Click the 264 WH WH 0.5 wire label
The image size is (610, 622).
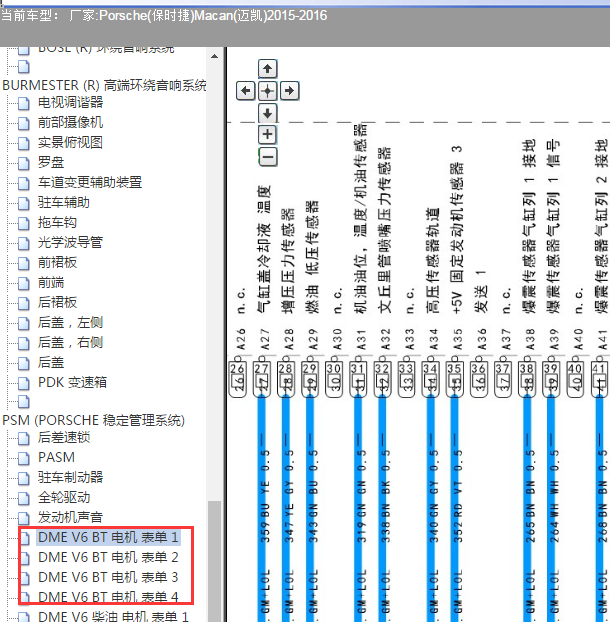pyautogui.click(x=554, y=496)
